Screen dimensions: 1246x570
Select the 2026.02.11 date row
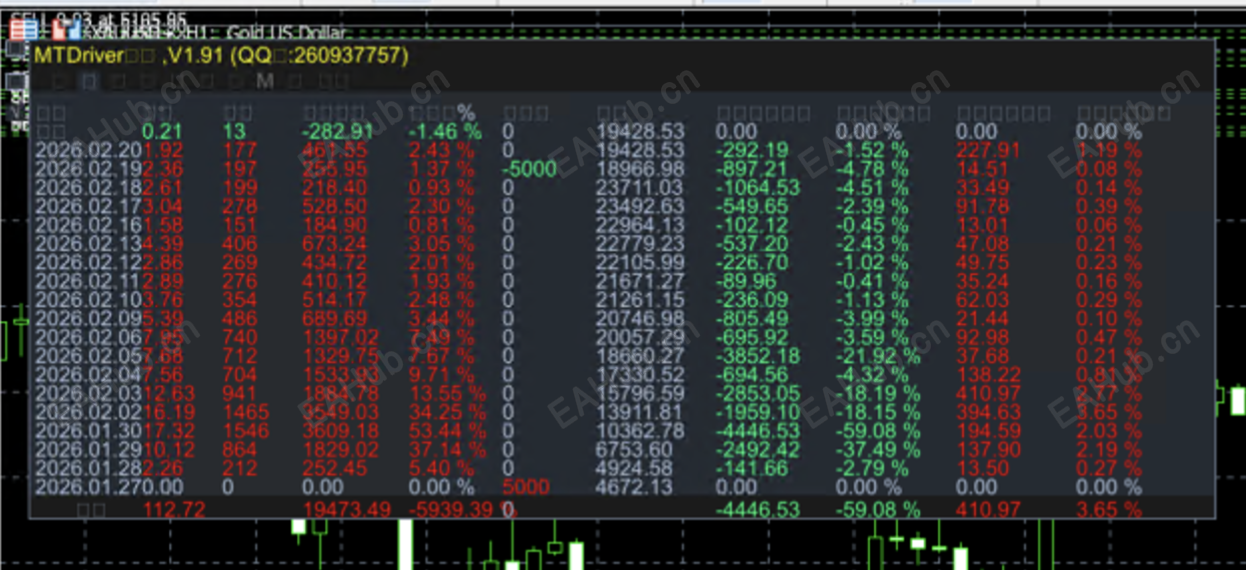coord(88,283)
